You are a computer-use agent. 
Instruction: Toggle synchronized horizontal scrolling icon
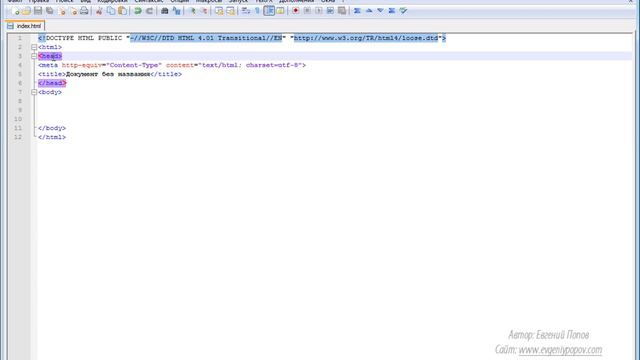(x=231, y=11)
